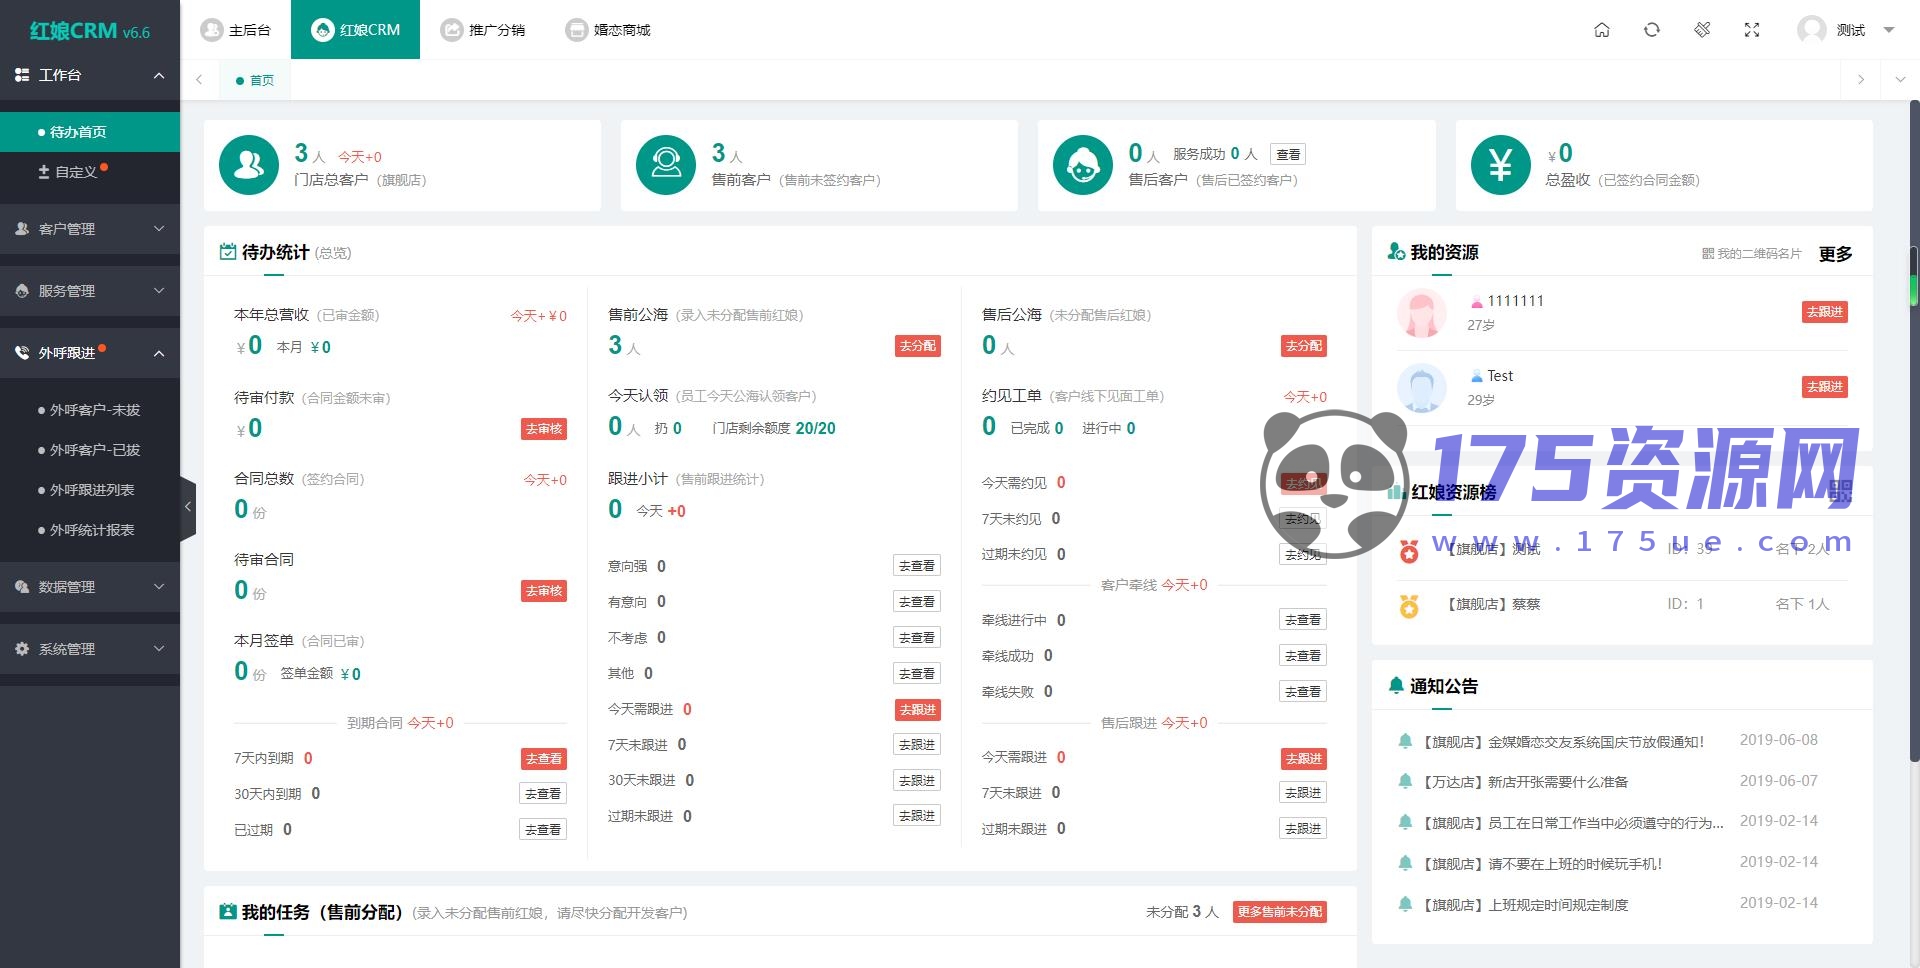Click the clear cache brush icon

(1702, 30)
